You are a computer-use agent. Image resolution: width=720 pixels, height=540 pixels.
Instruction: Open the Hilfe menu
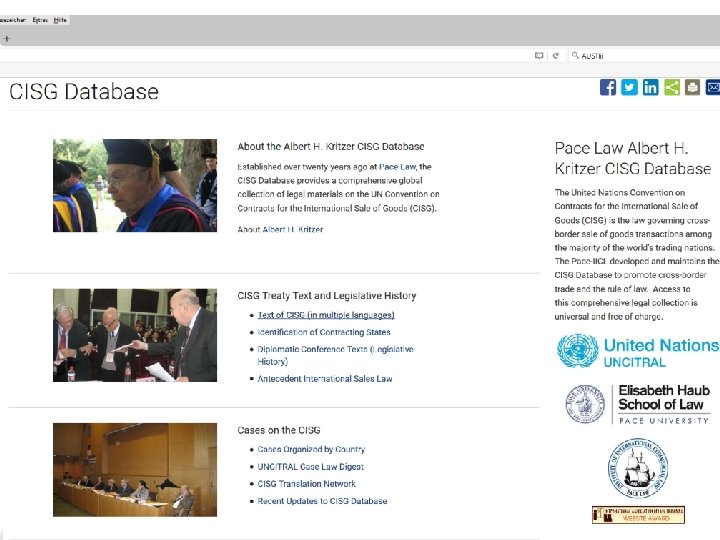click(60, 20)
